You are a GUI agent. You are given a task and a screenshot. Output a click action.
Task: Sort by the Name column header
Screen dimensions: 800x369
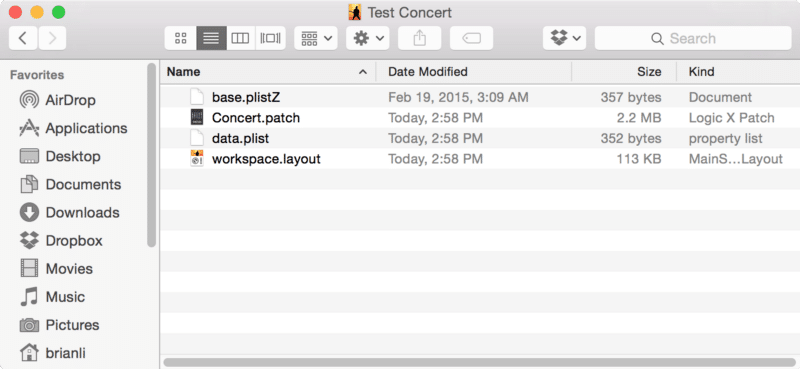[183, 72]
